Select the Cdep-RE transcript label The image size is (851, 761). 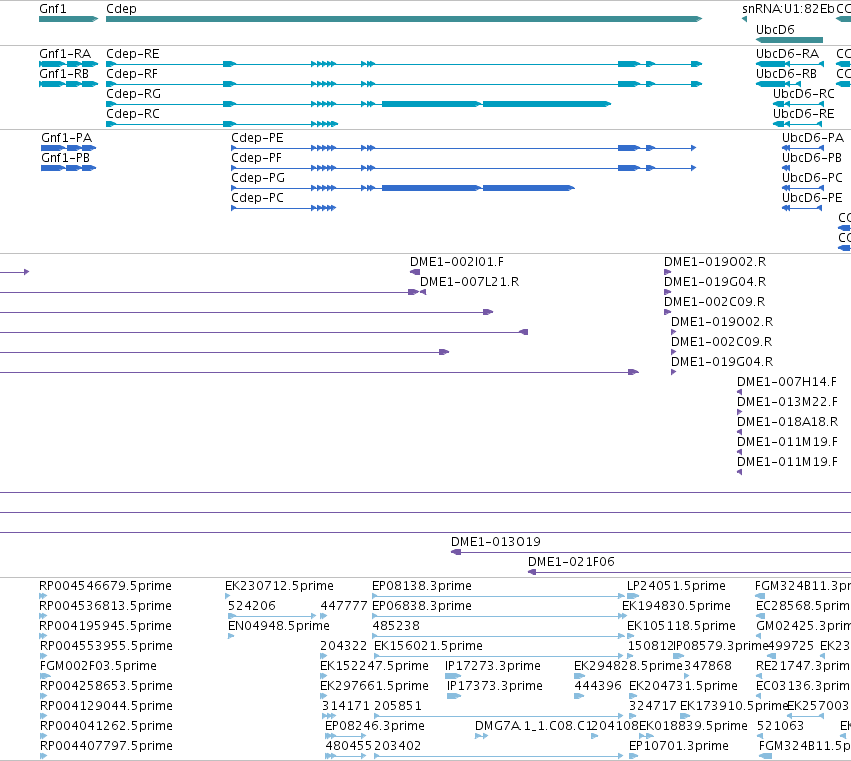[133, 54]
